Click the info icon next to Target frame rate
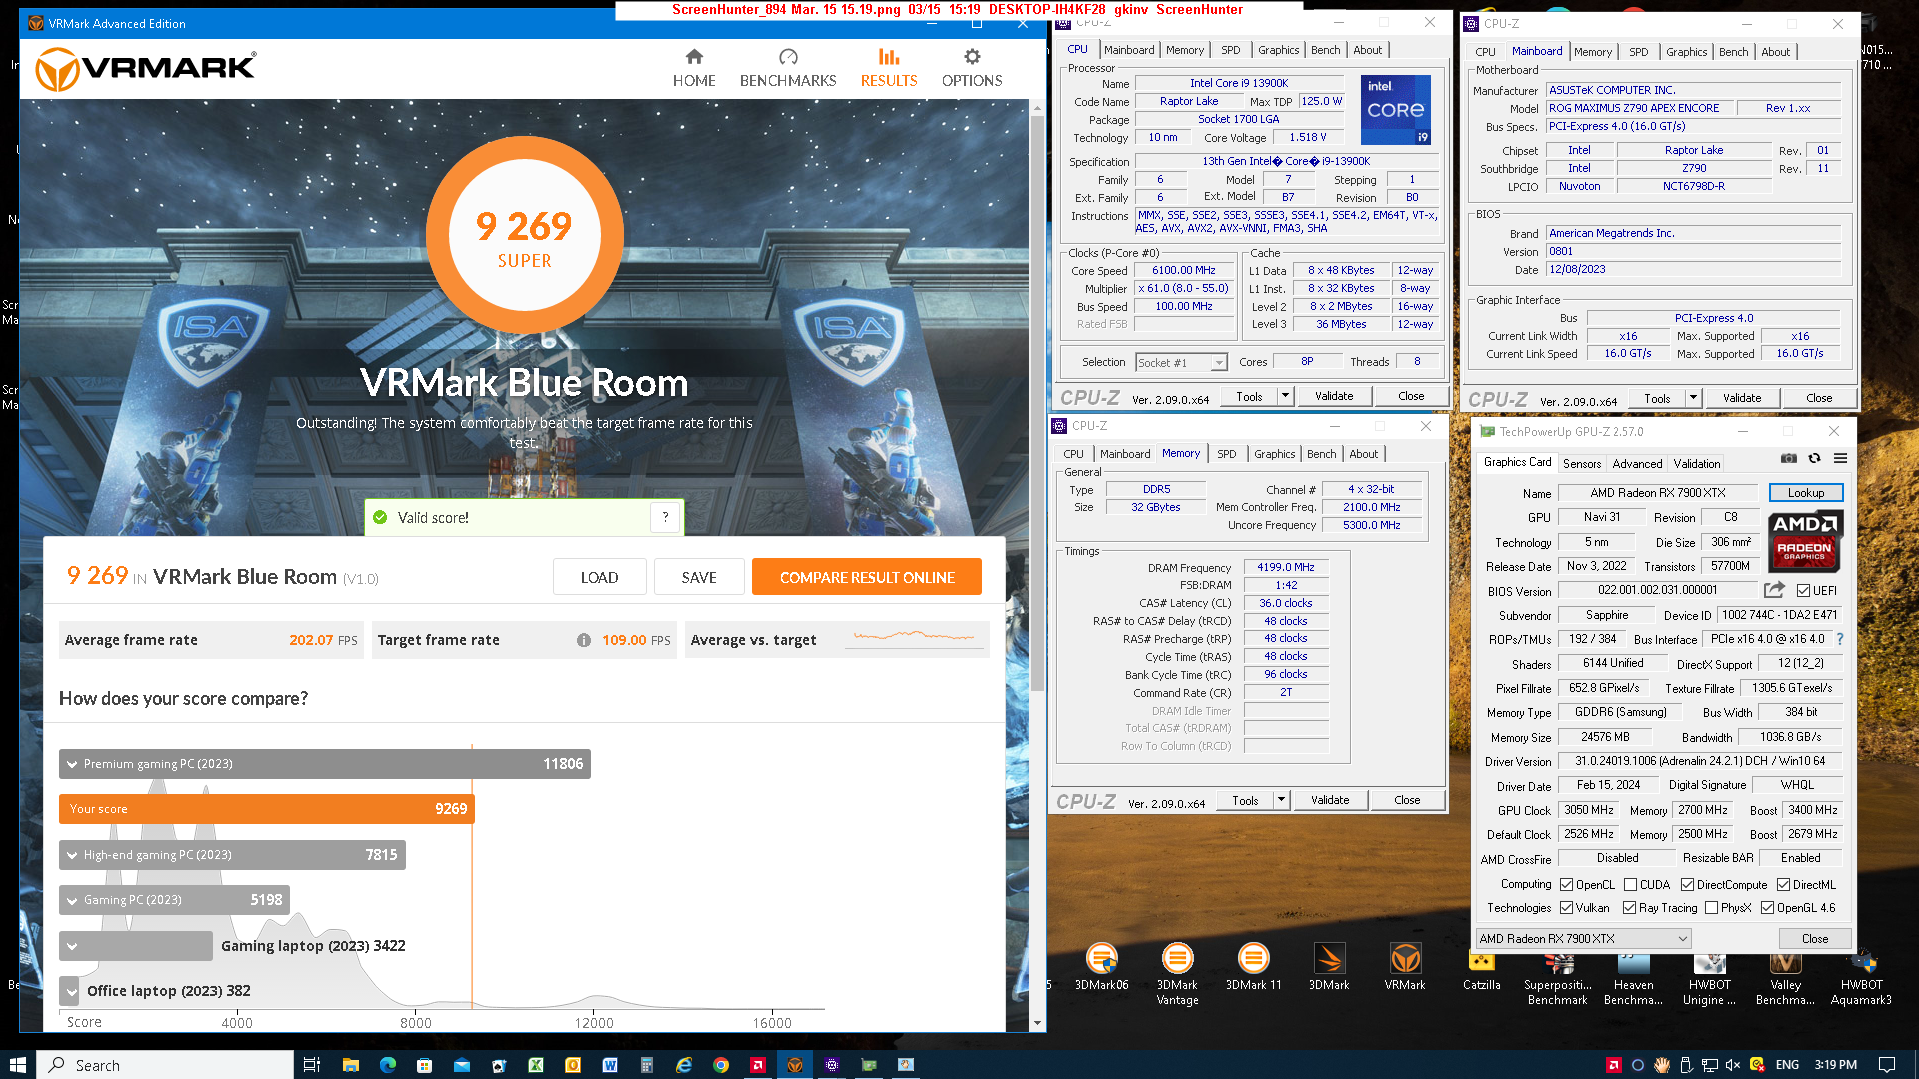Viewport: 1919px width, 1079px height. [x=584, y=640]
